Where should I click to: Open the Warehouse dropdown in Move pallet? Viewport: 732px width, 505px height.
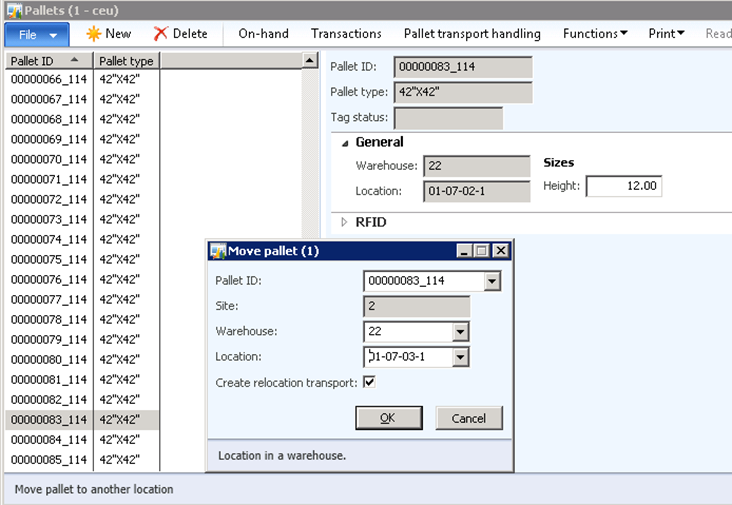pyautogui.click(x=460, y=332)
